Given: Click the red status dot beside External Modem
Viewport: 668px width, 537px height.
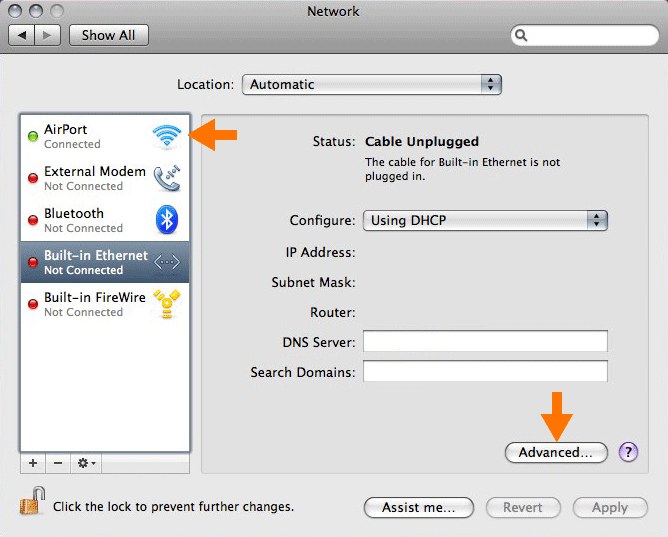Looking at the screenshot, I should (33, 178).
